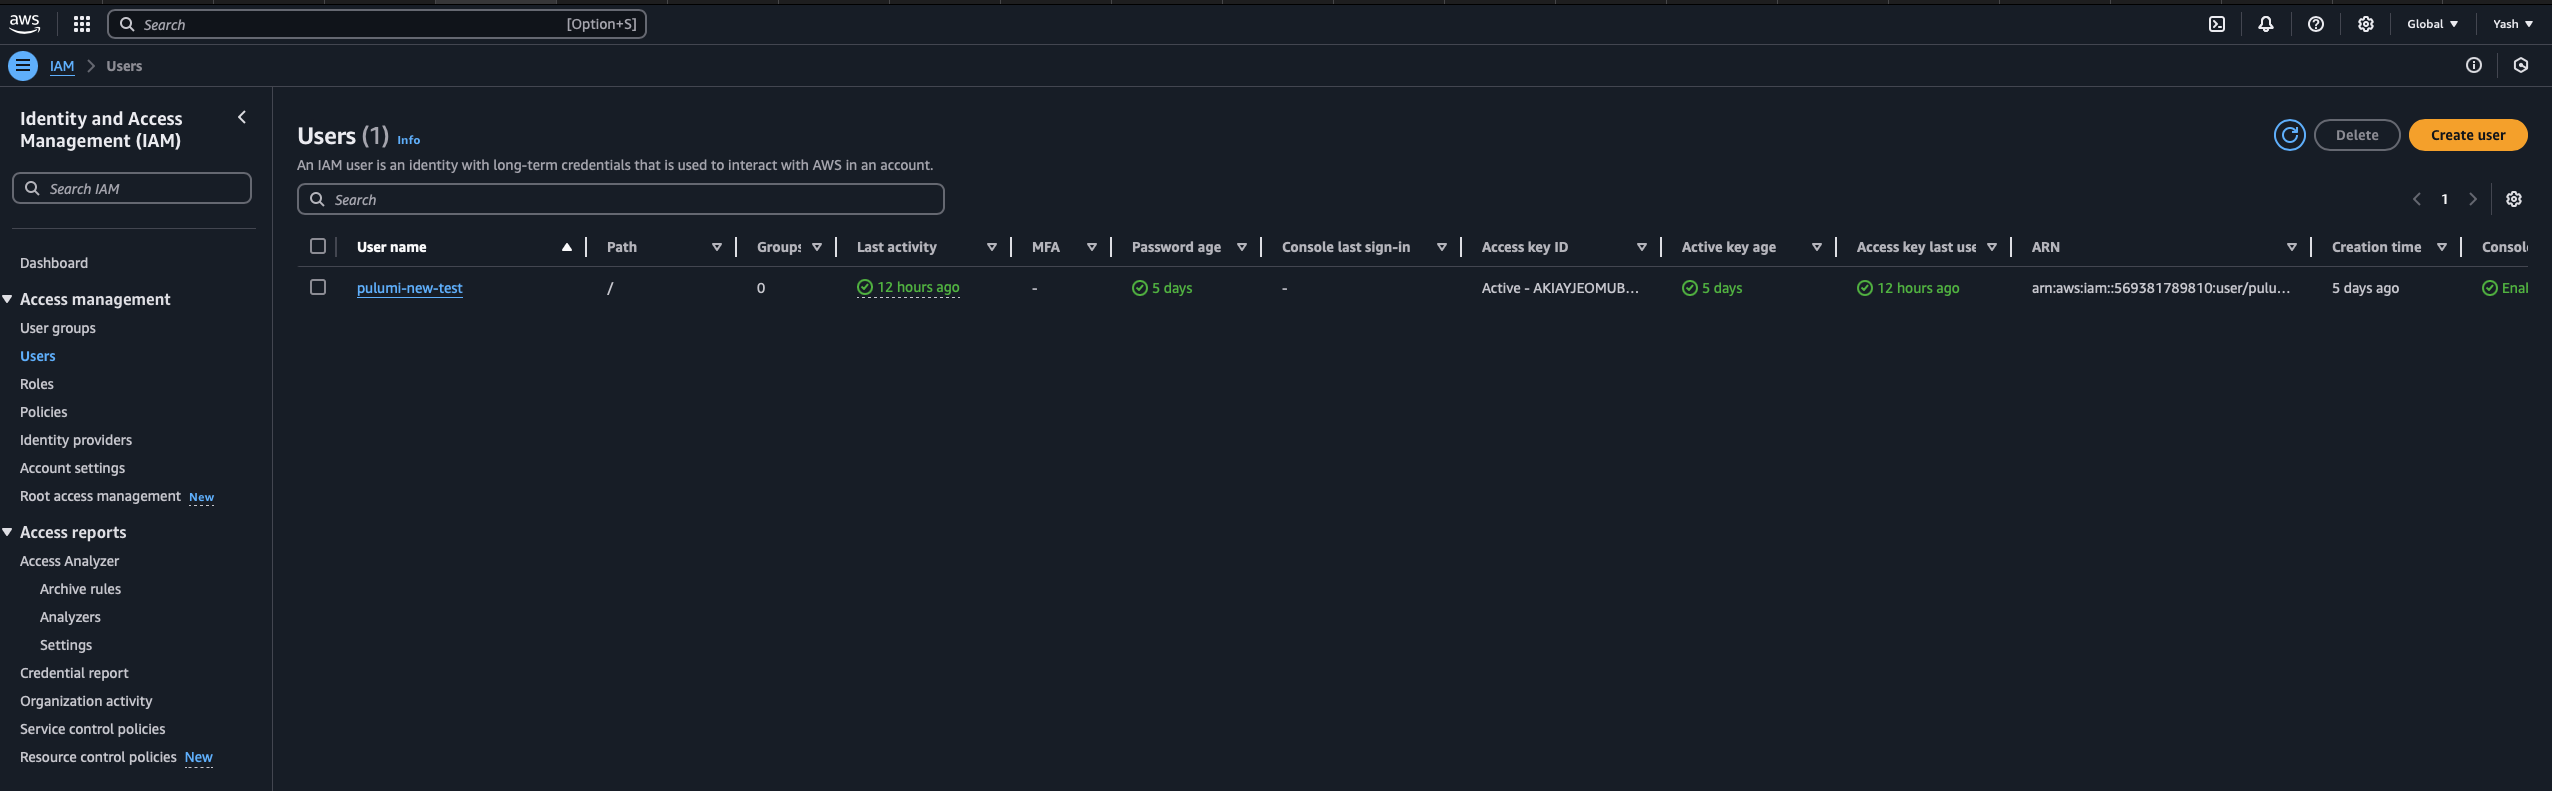Open Settings under Access Analyzer

click(x=66, y=645)
